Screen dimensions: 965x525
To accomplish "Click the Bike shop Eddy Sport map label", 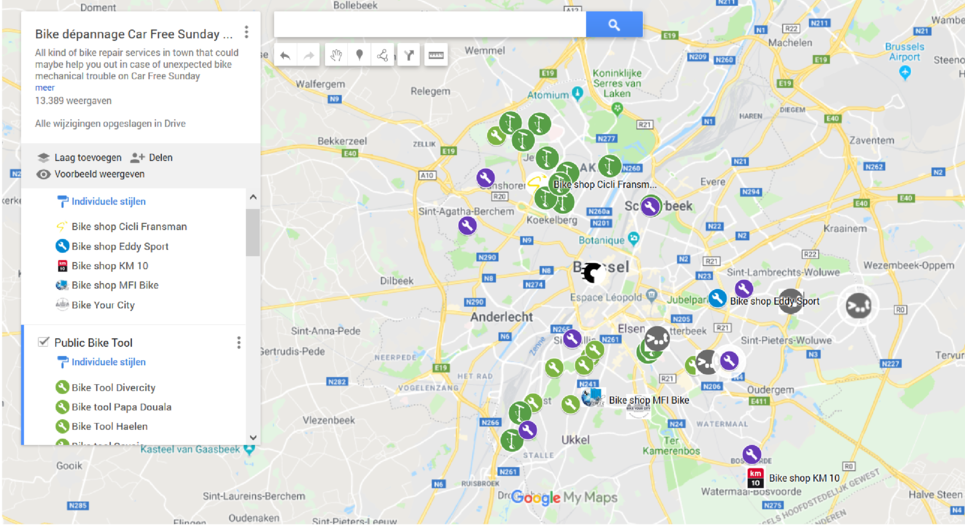I will [x=774, y=301].
